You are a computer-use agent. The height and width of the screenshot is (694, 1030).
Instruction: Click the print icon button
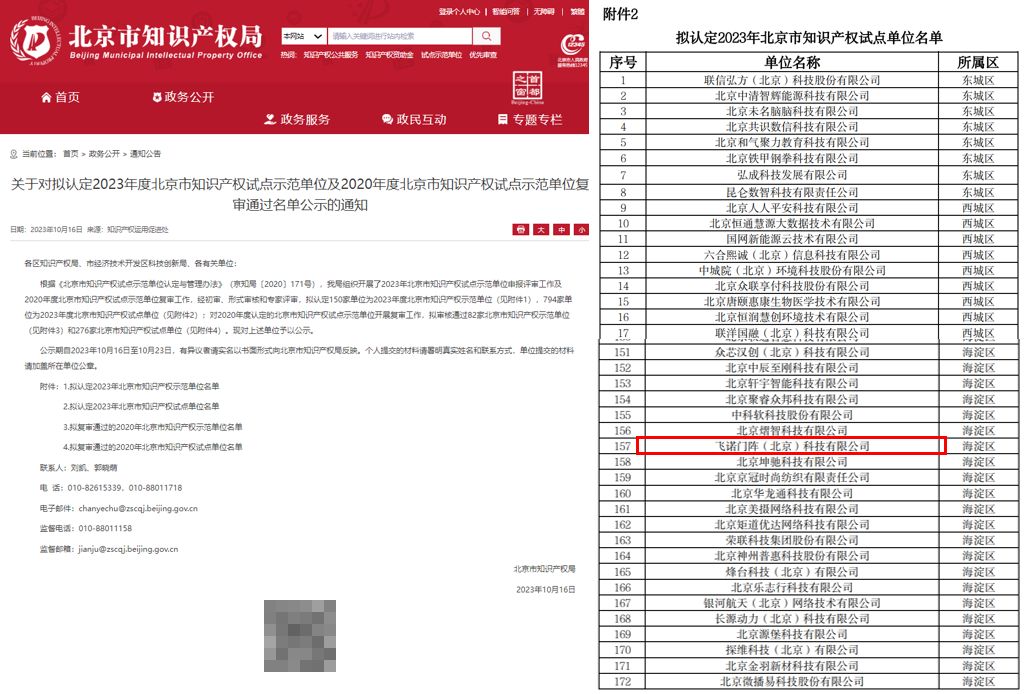tap(520, 229)
